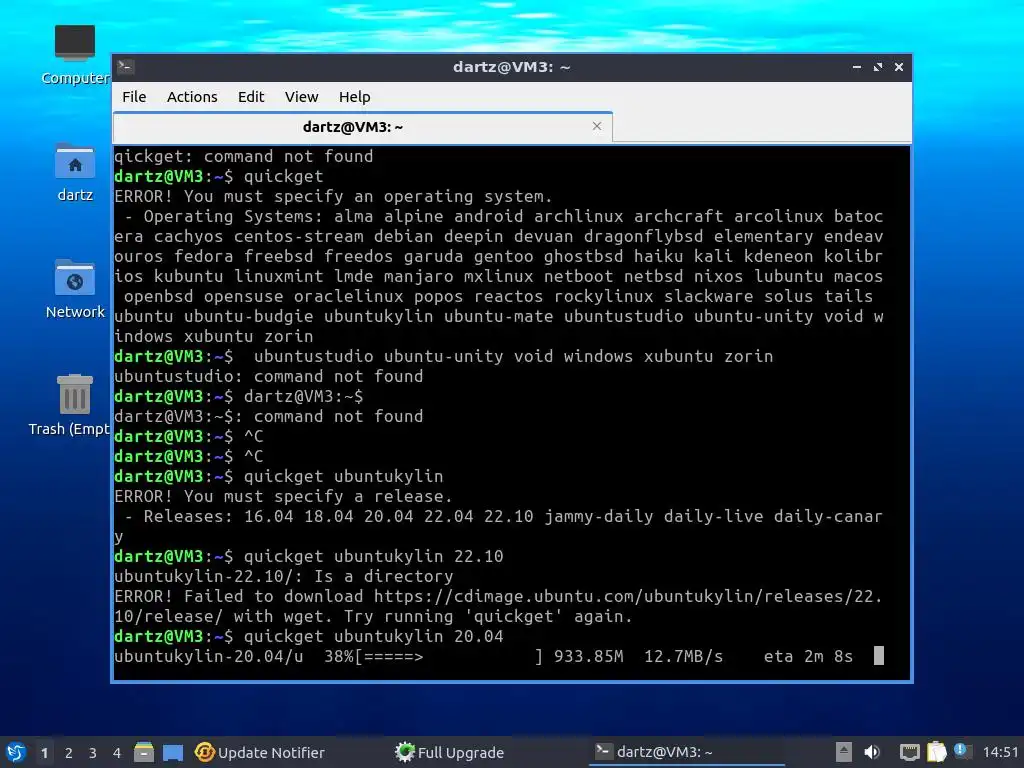Launch file manager from taskbar
The width and height of the screenshot is (1024, 768).
click(x=144, y=752)
